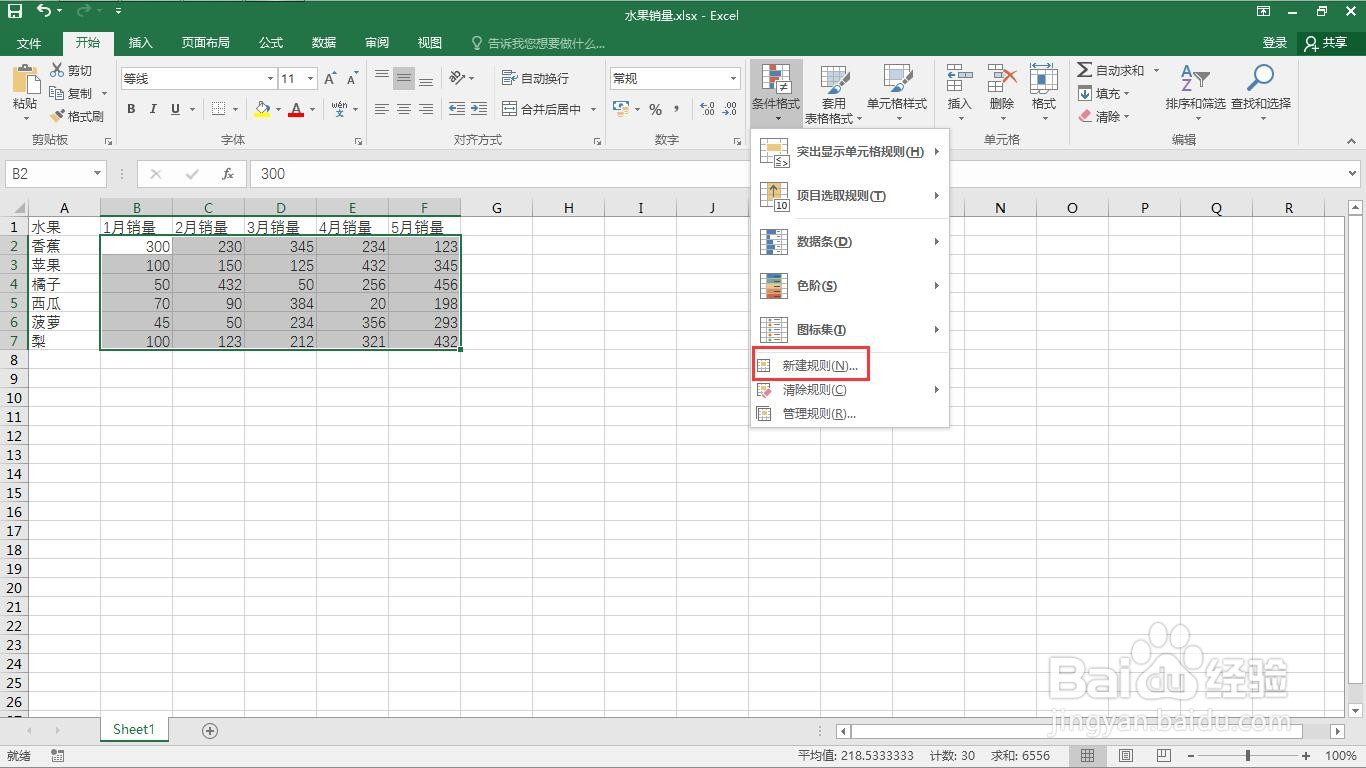Screen dimensions: 1366x768
Task: Click the AutoSum sigma icon
Action: click(x=1084, y=70)
